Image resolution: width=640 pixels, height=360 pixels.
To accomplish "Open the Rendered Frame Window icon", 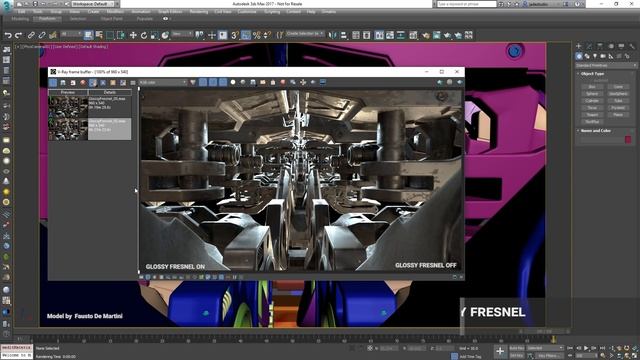I will click(437, 36).
